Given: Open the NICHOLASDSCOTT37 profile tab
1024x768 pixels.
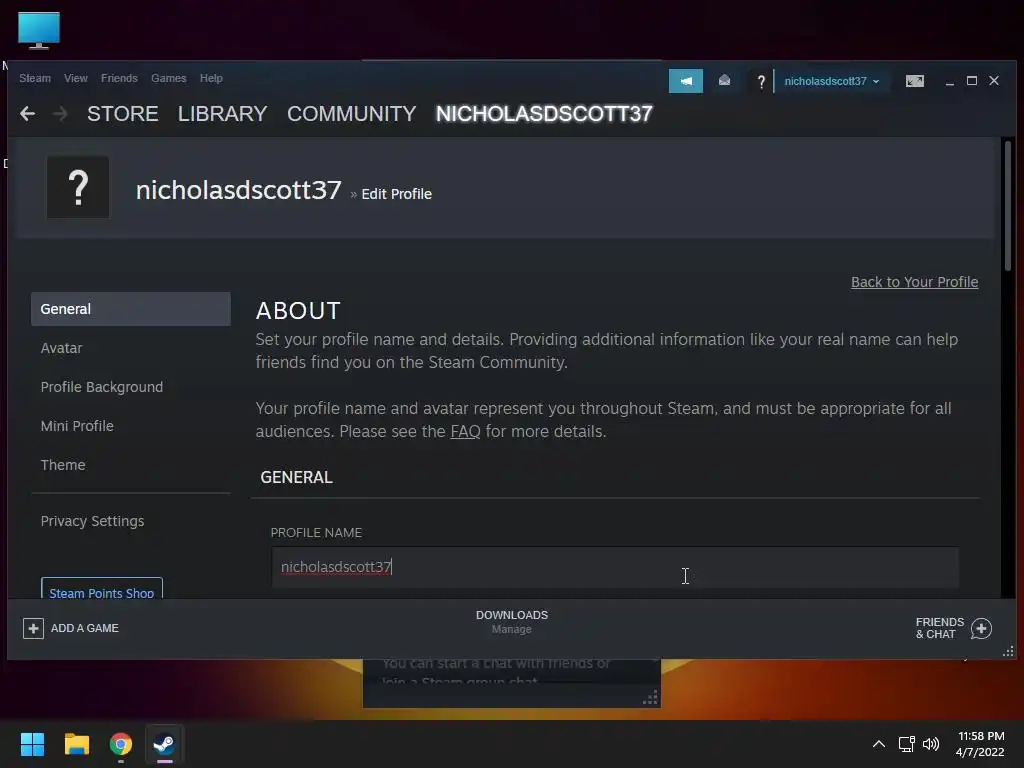Looking at the screenshot, I should point(544,114).
